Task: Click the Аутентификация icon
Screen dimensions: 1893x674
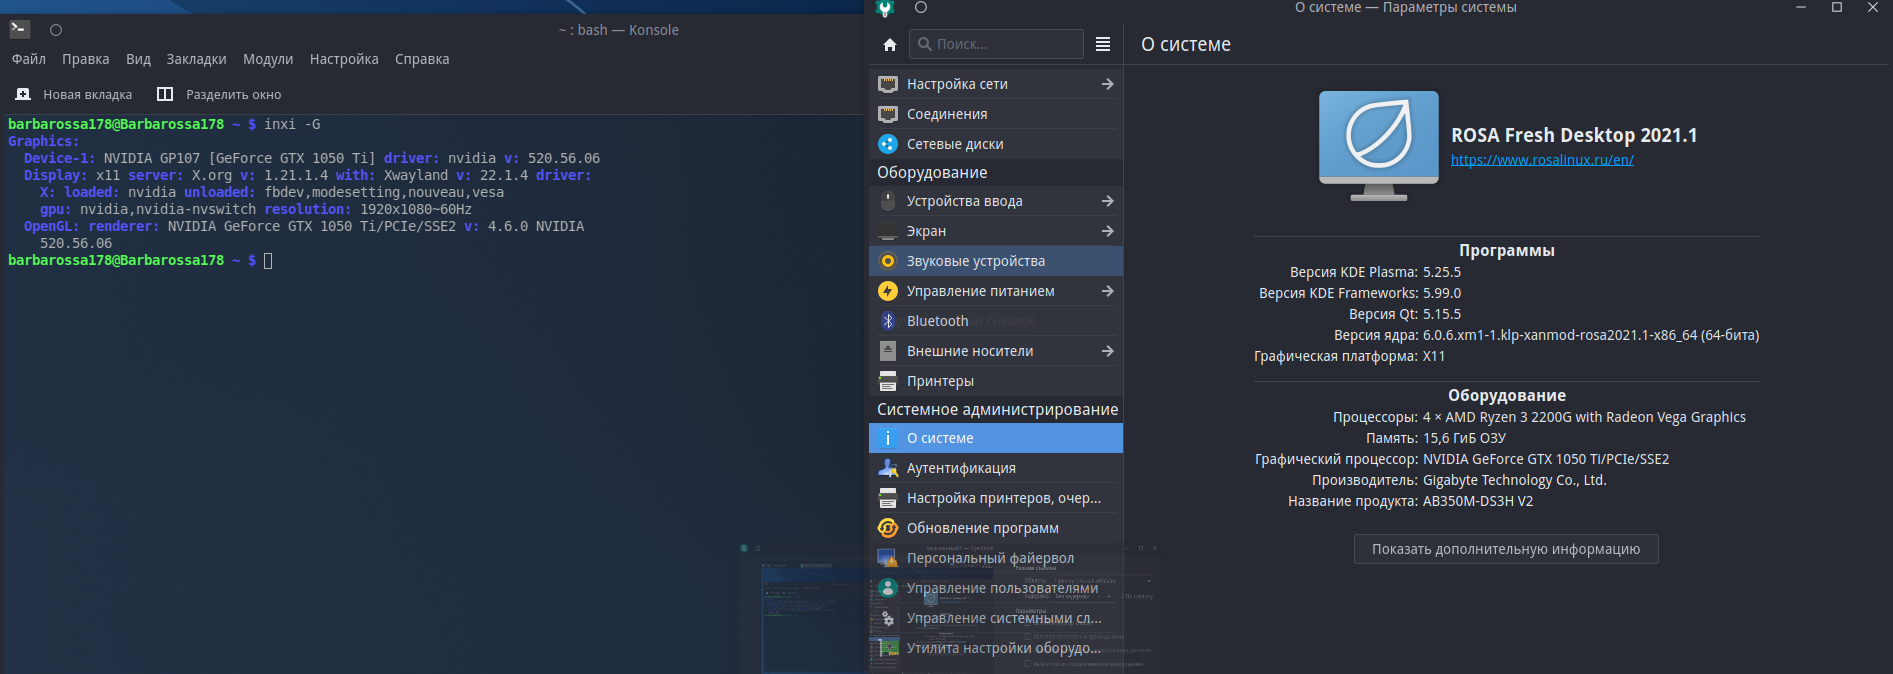Action: click(x=888, y=468)
